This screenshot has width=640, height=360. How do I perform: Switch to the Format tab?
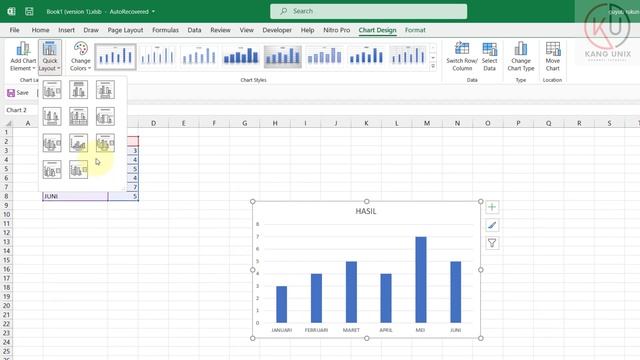pos(415,30)
